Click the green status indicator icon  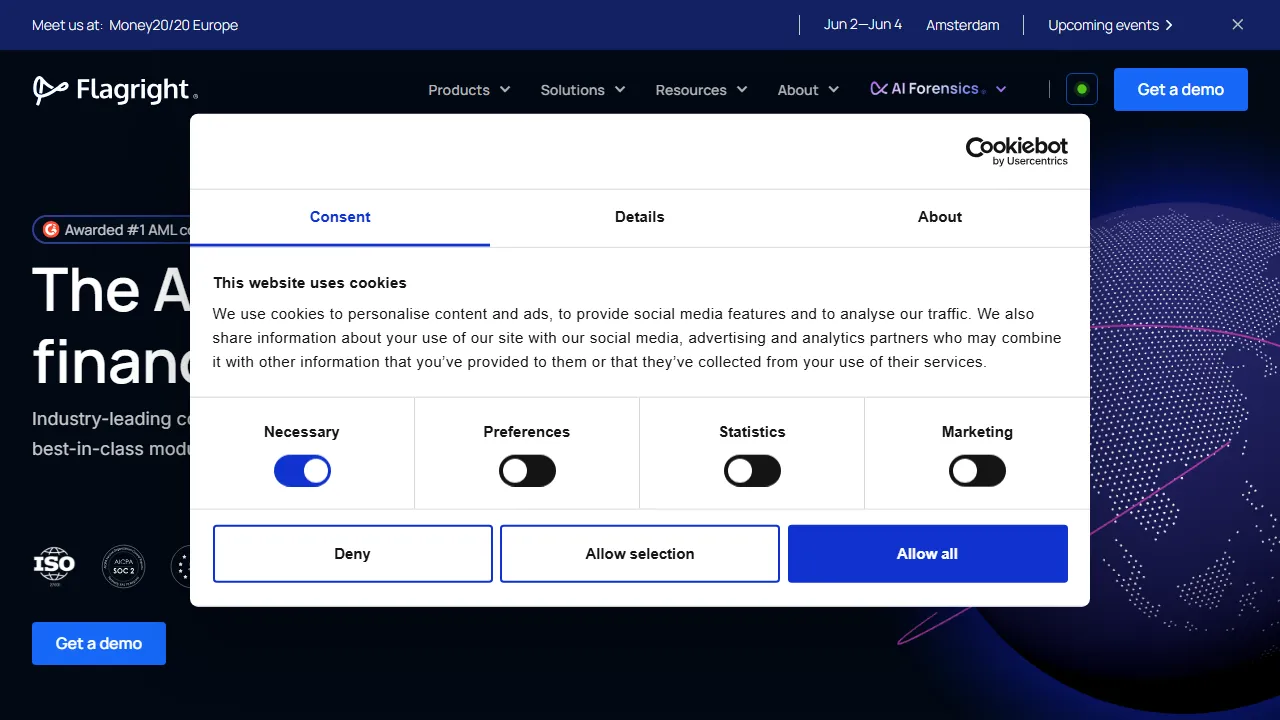click(x=1082, y=89)
